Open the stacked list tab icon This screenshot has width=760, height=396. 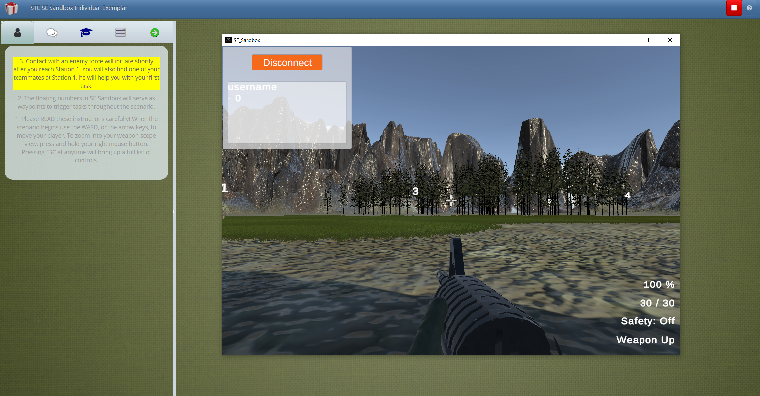(x=120, y=32)
